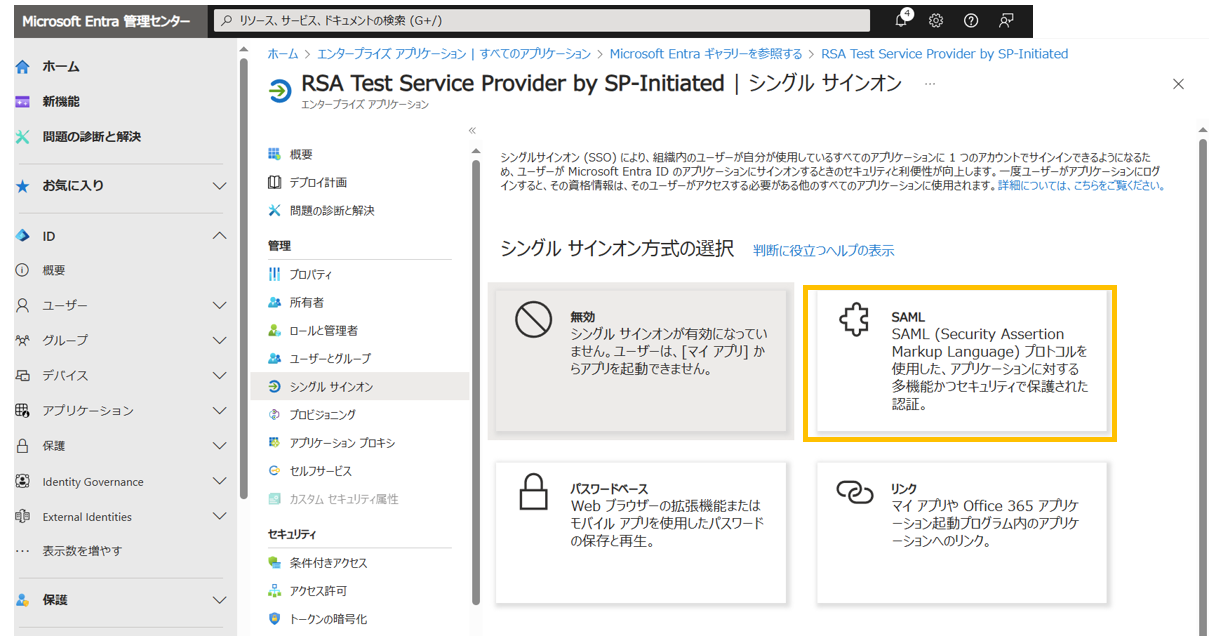Expand the ユーザー submenu chevron

point(220,306)
